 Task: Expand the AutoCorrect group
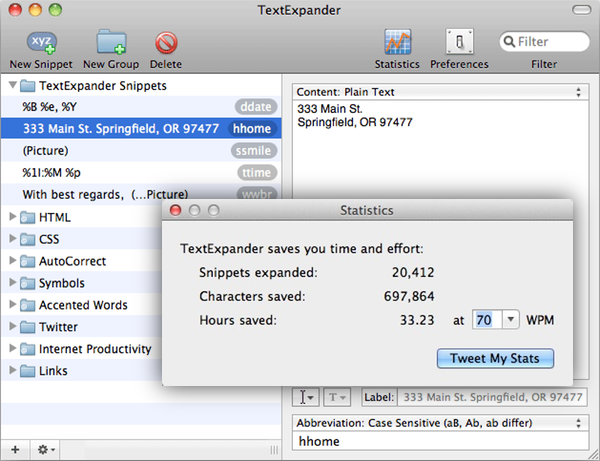(x=13, y=261)
